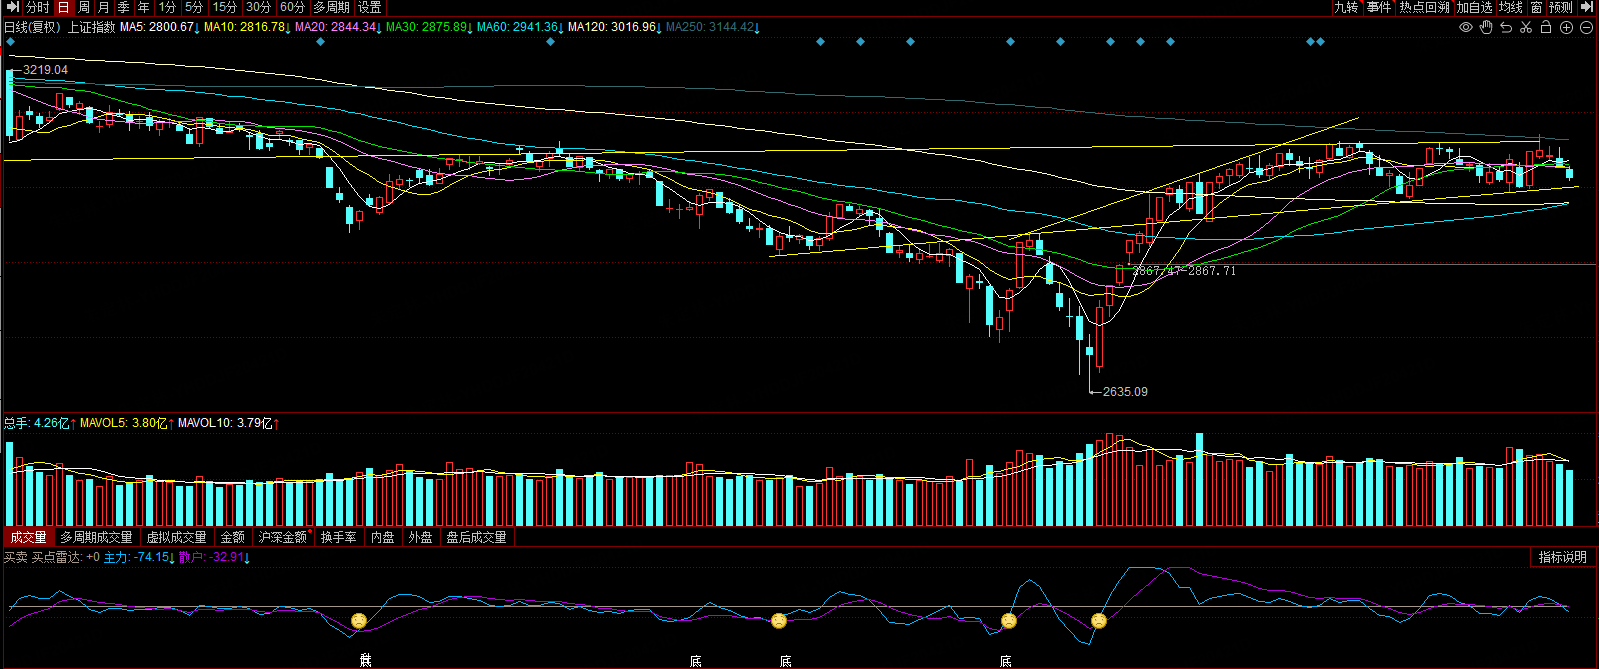The height and width of the screenshot is (669, 1599).
Task: Open the 九转 indicator dropdown
Action: click(1347, 7)
